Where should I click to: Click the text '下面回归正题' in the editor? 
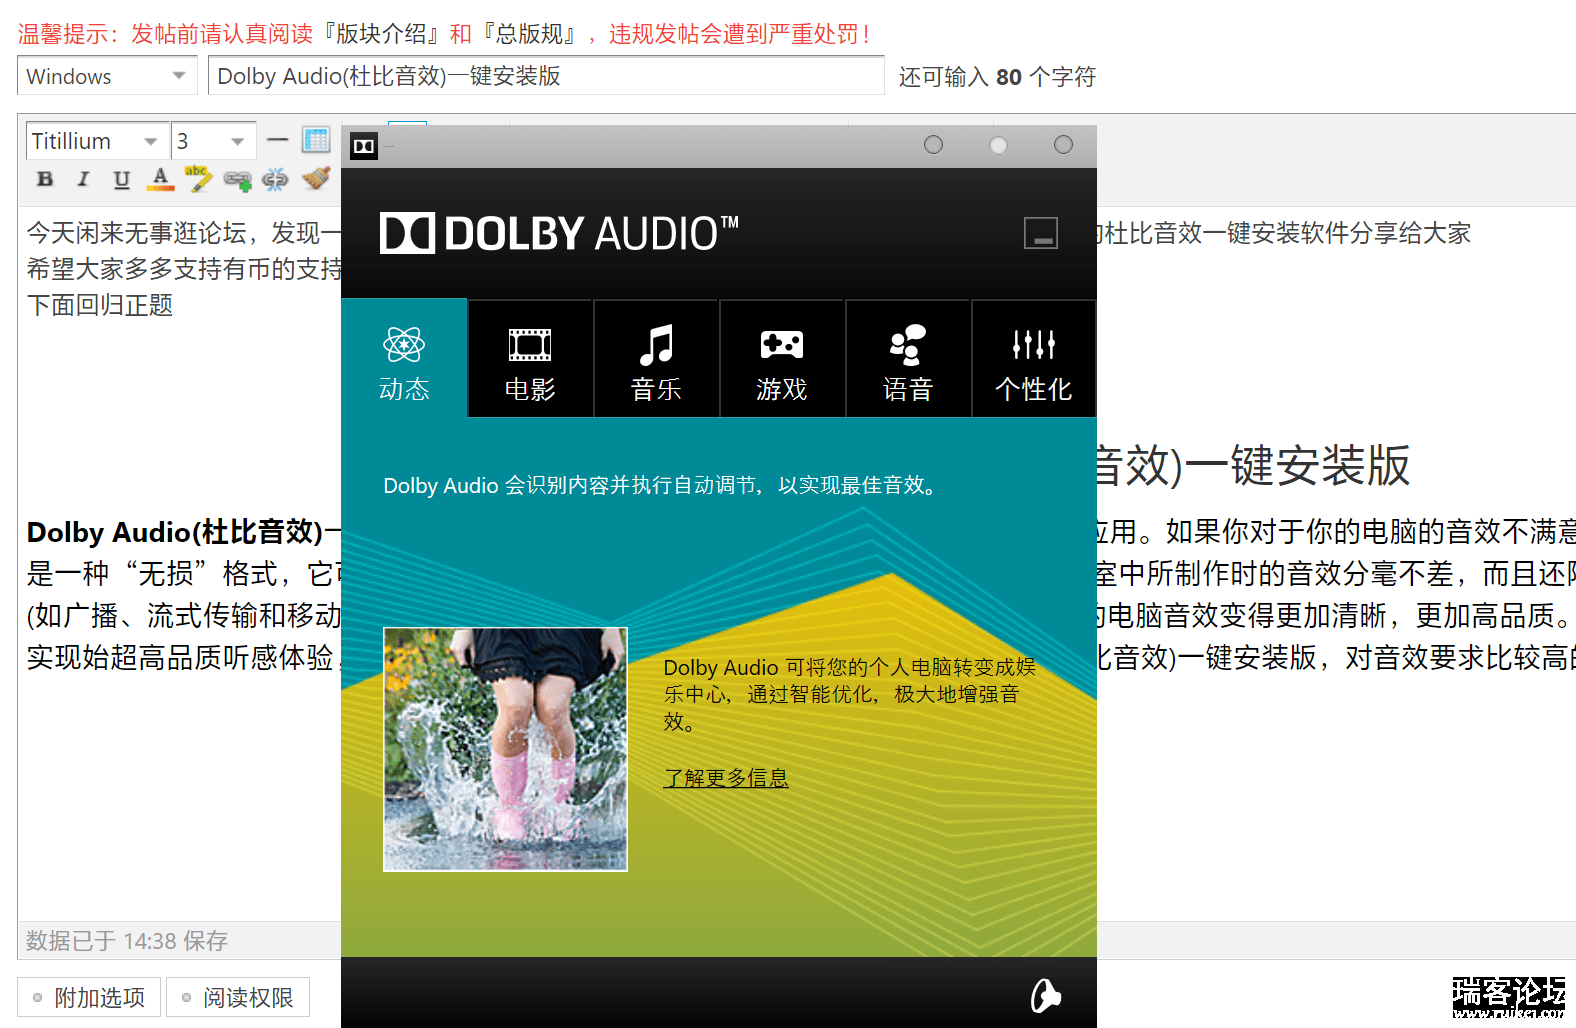(100, 305)
